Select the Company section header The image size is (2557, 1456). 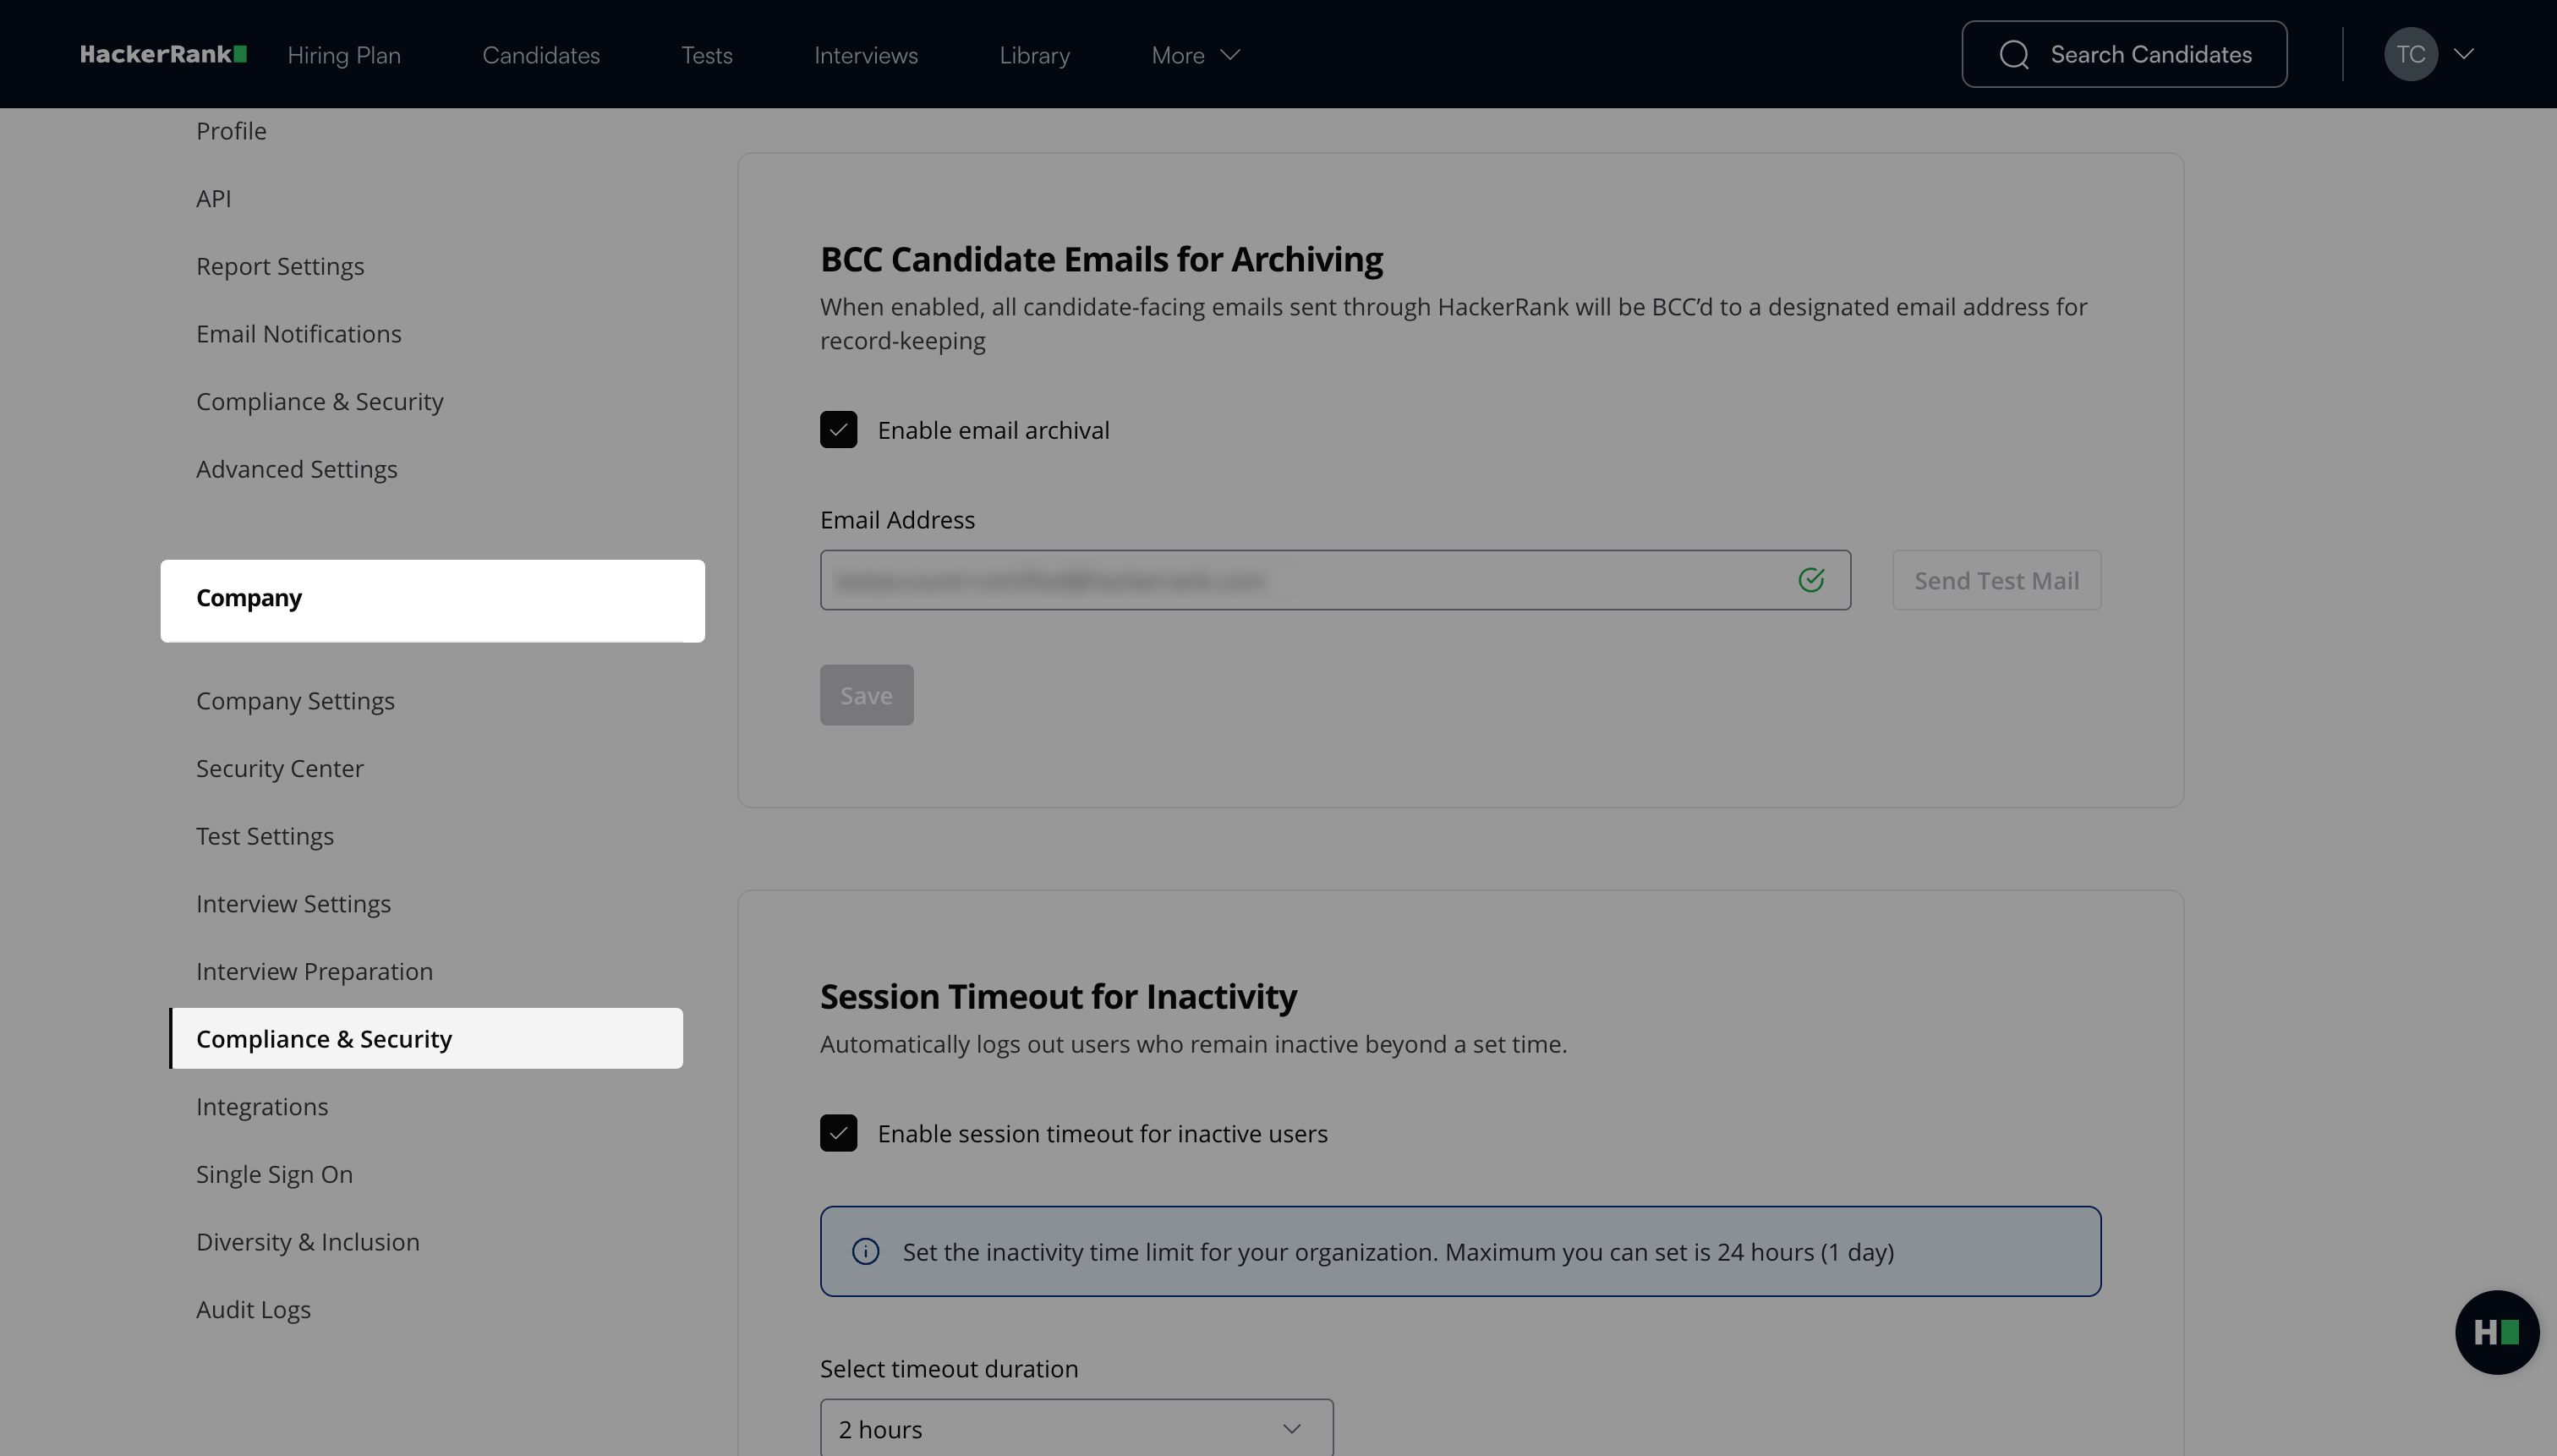coord(432,600)
